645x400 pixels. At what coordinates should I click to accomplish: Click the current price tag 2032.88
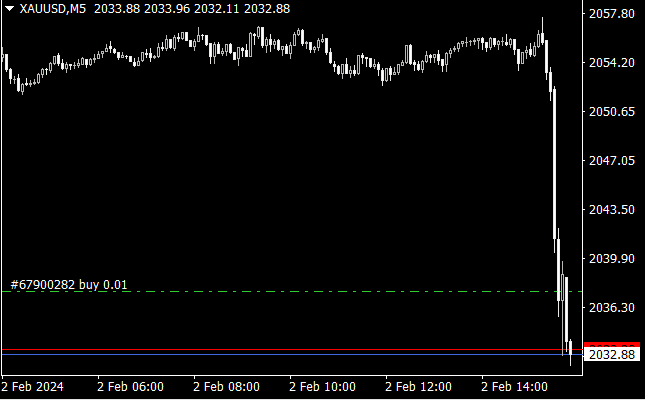click(612, 355)
